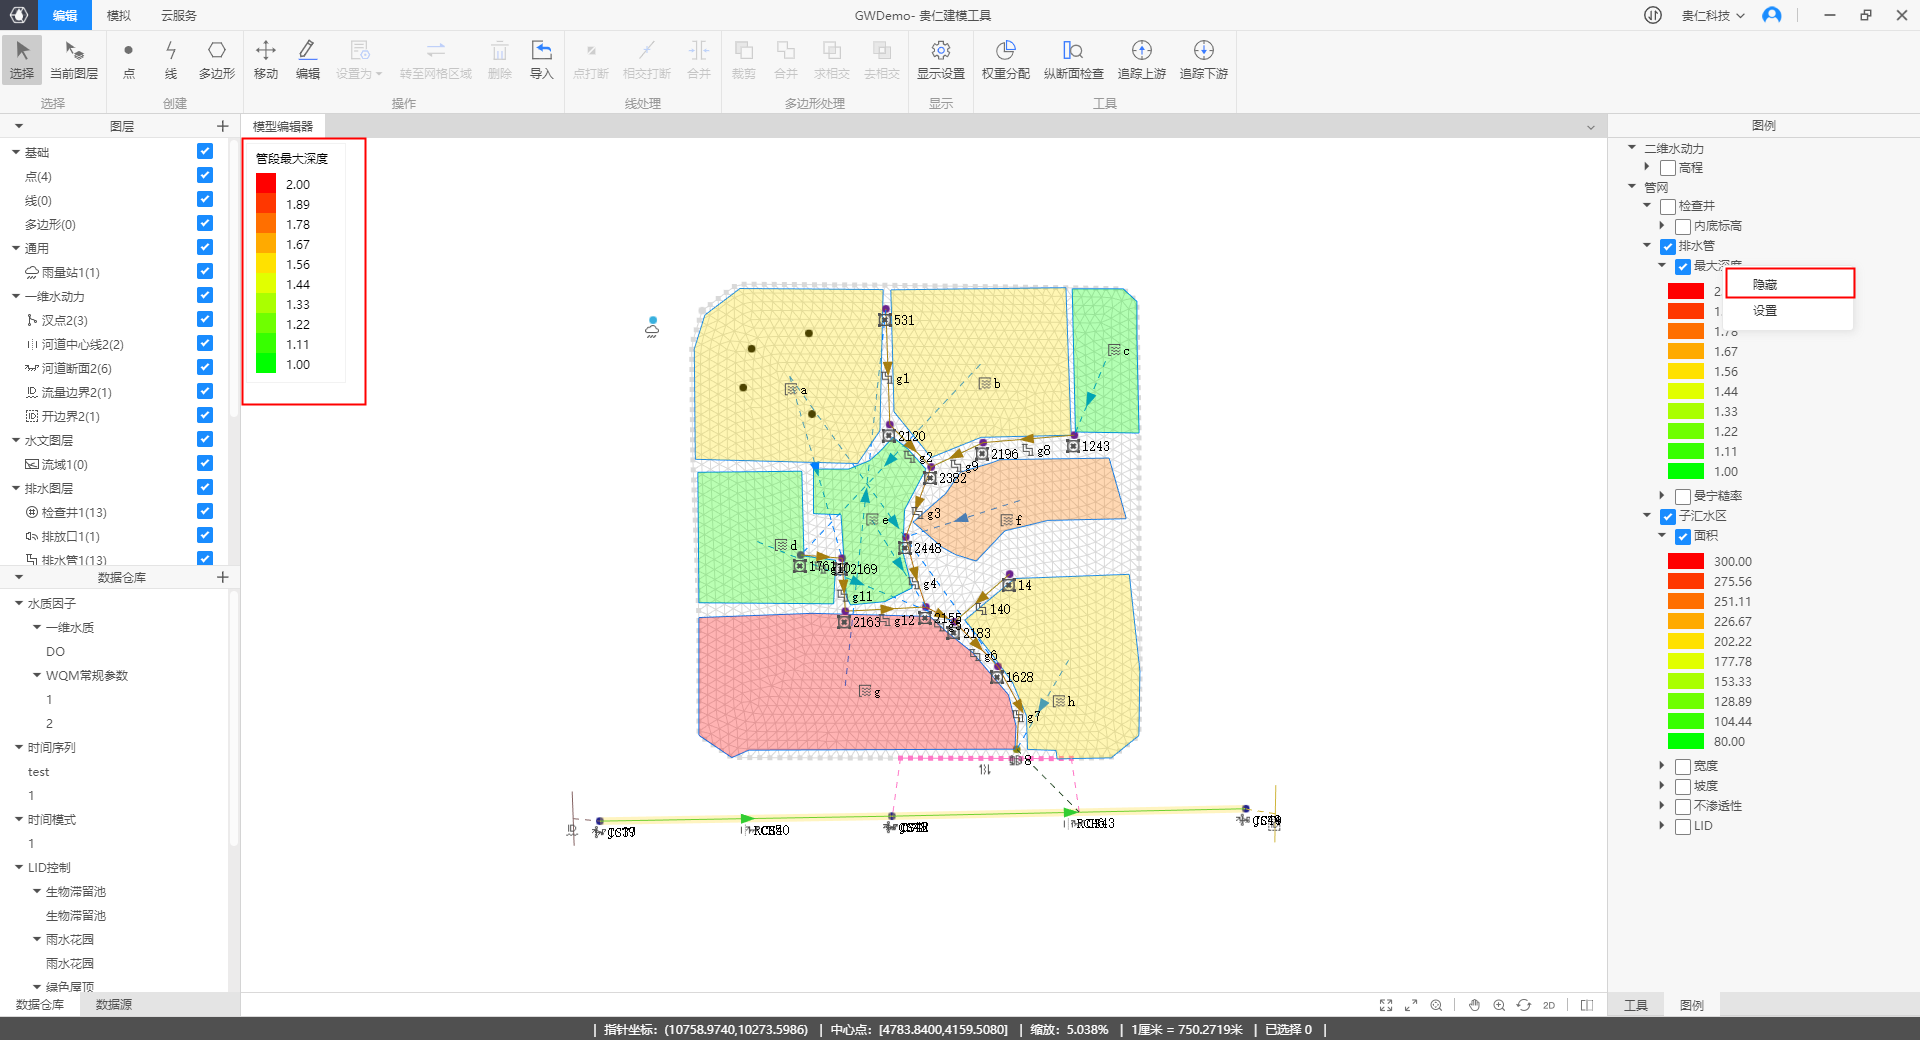1920x1040 pixels.
Task: Choose the 线 (line) creation tool
Action: pos(171,60)
